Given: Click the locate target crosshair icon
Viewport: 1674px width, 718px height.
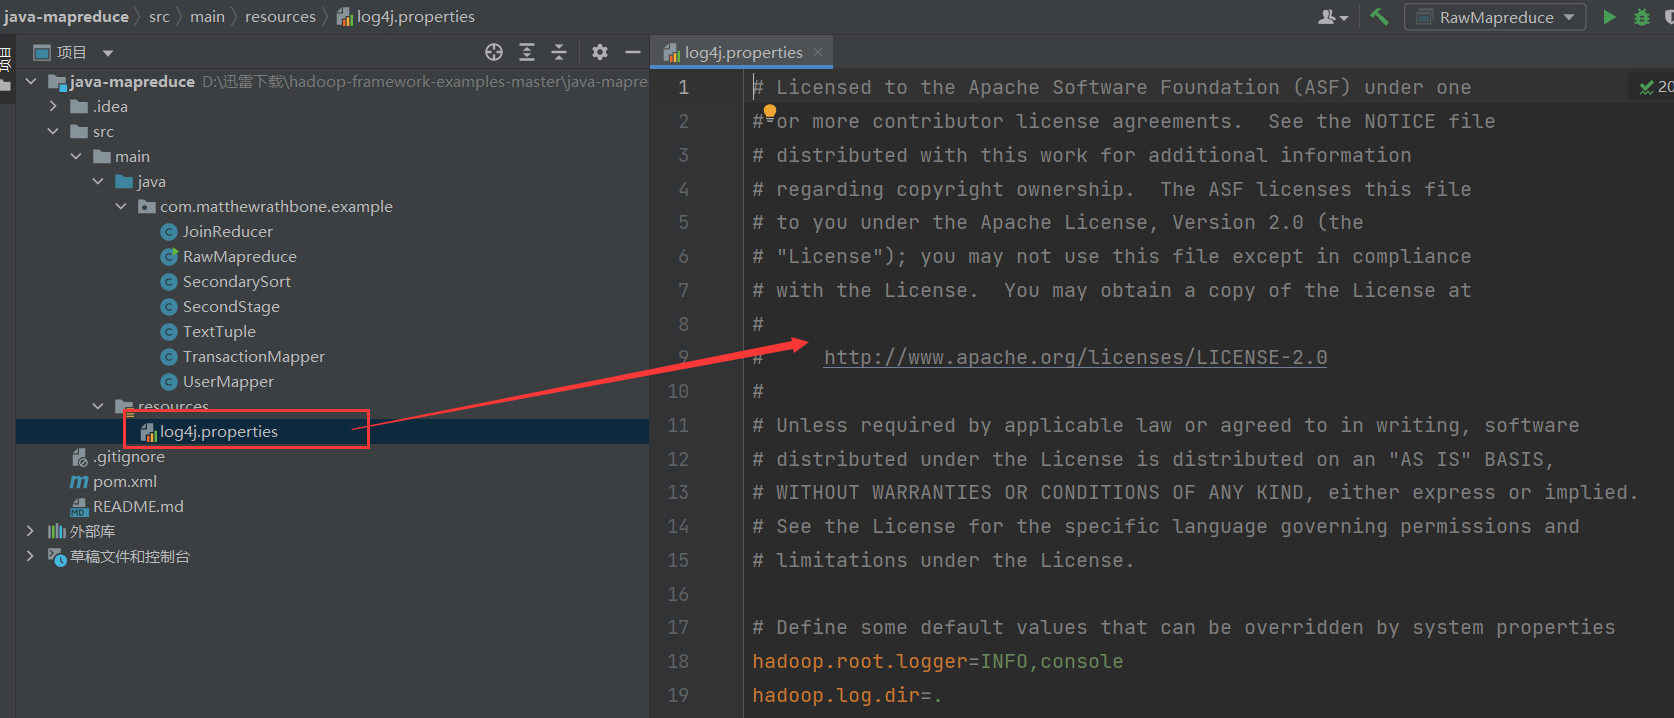Looking at the screenshot, I should [x=494, y=52].
